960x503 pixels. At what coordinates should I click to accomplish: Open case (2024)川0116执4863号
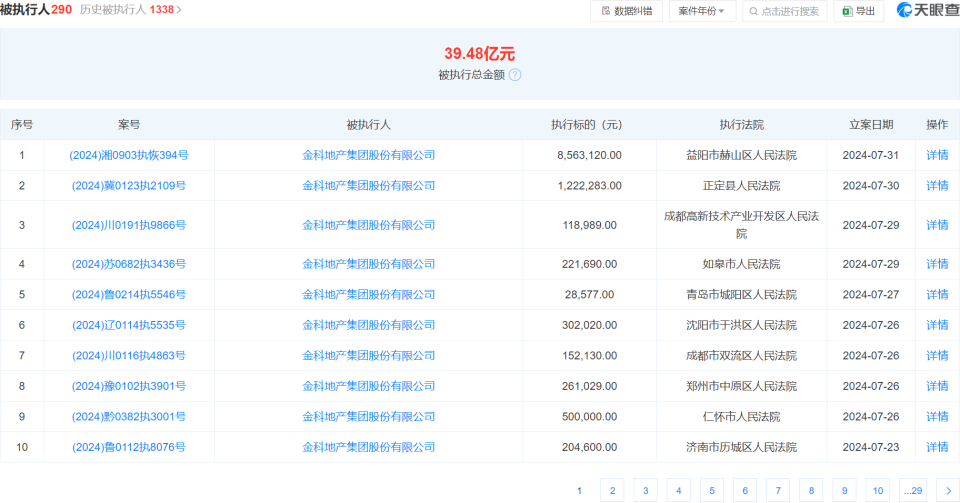129,356
